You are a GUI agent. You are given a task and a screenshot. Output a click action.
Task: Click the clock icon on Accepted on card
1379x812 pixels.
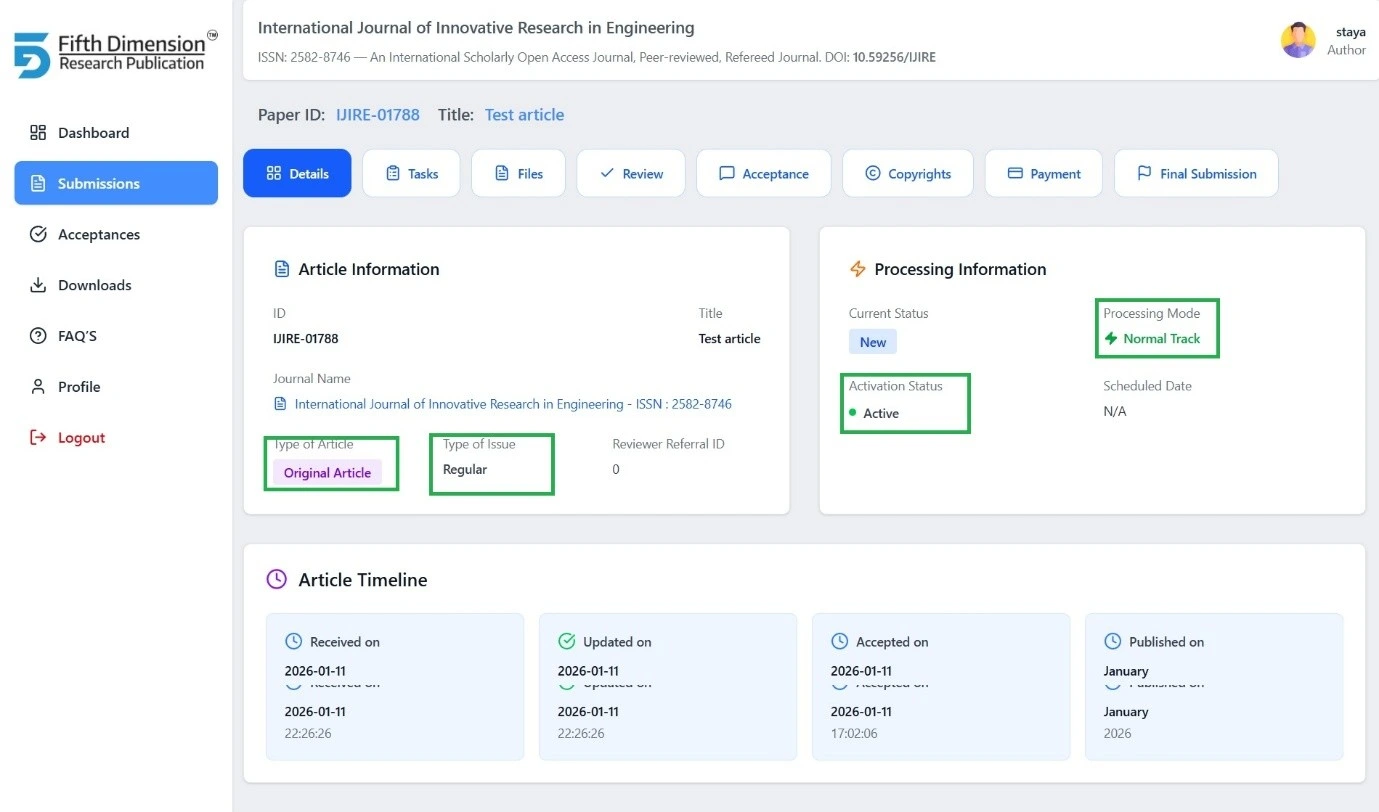point(840,642)
